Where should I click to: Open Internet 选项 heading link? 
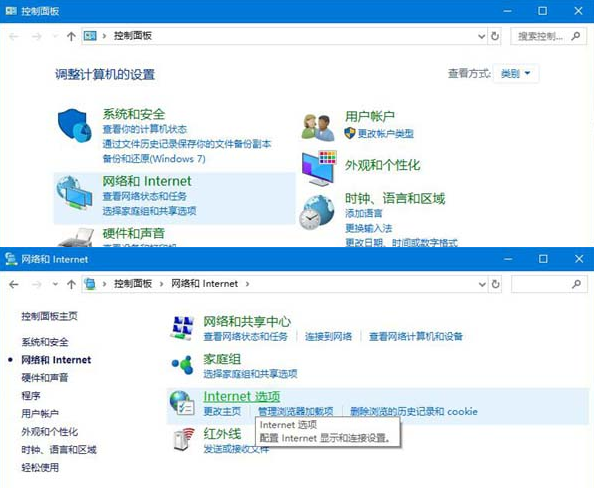click(x=242, y=396)
